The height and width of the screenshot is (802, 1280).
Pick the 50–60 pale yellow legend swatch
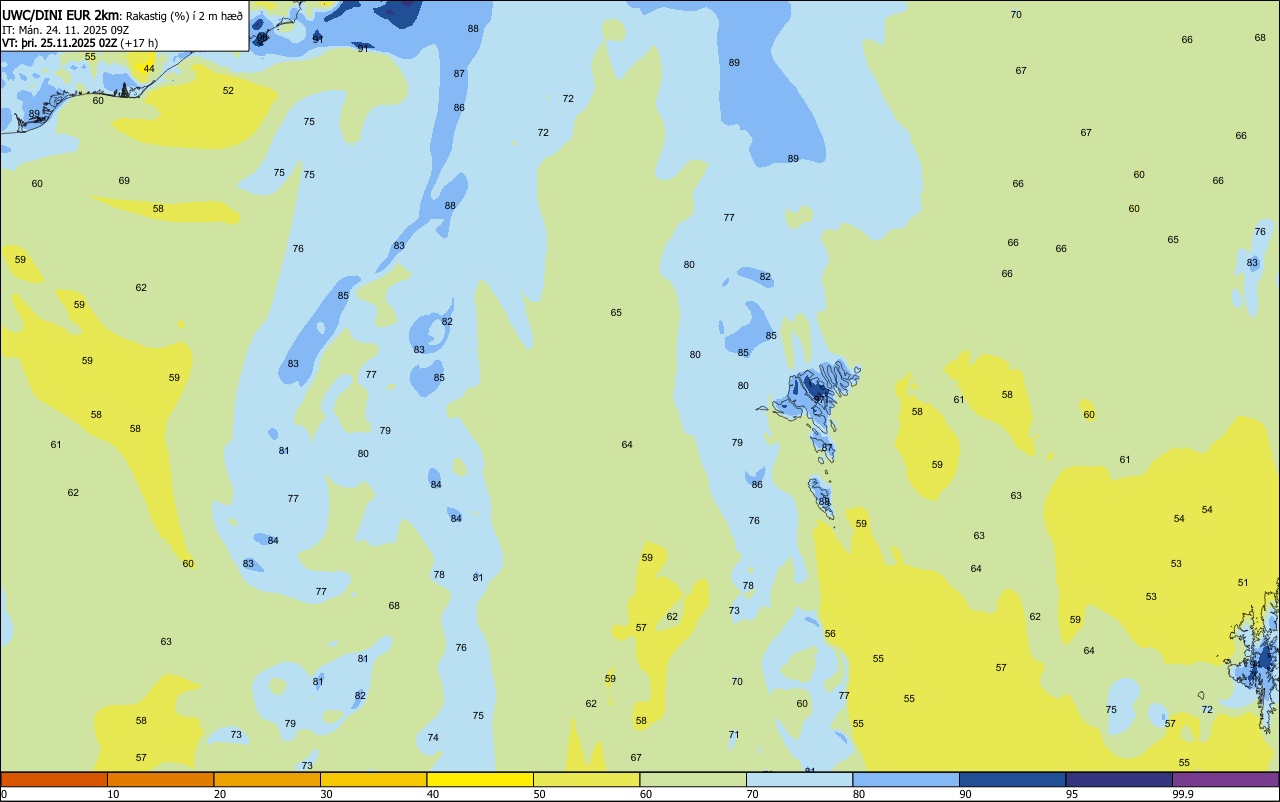(586, 779)
